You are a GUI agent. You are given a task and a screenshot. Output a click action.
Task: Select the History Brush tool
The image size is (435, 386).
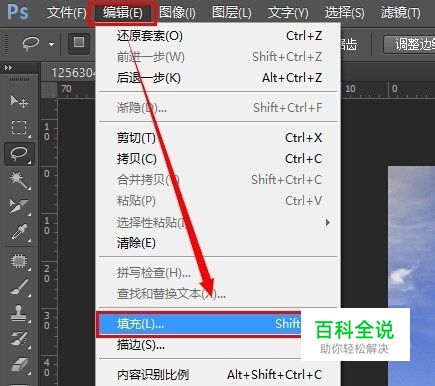pos(19,339)
